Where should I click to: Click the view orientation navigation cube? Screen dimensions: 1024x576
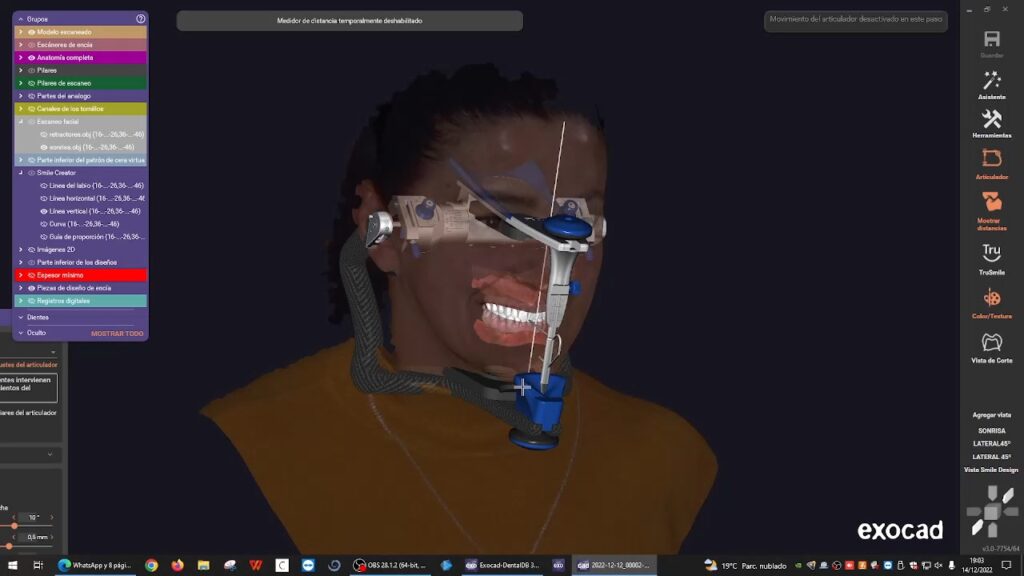(x=991, y=513)
